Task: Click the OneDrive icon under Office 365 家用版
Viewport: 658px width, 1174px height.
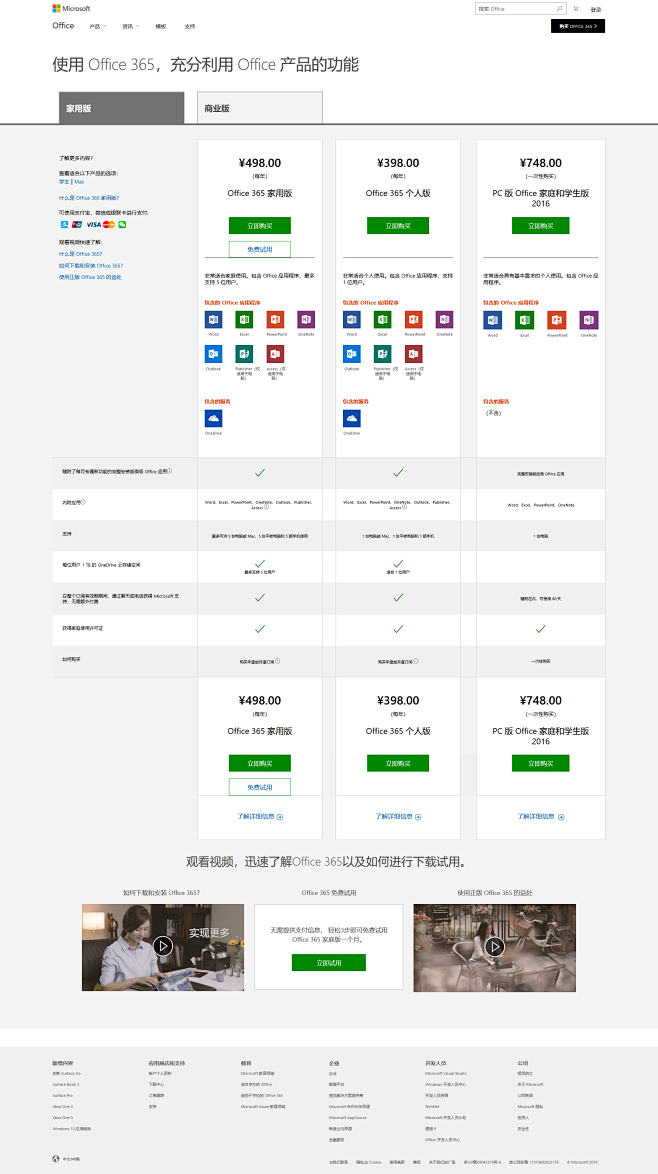Action: coord(213,419)
